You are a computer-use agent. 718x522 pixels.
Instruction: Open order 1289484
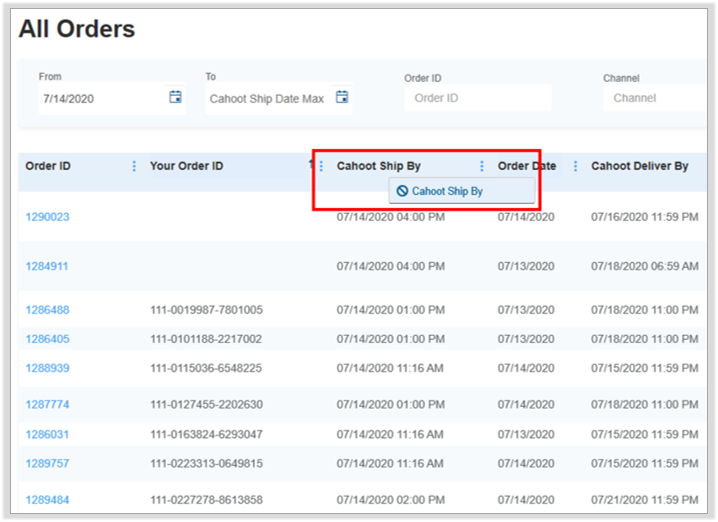tap(47, 500)
